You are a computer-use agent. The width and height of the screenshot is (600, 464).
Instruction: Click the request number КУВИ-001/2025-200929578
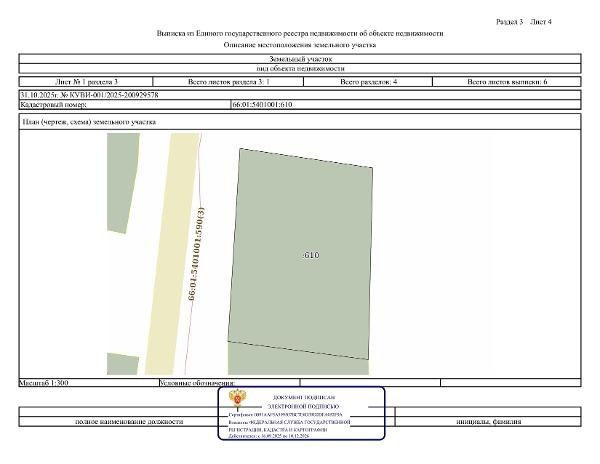[109, 95]
